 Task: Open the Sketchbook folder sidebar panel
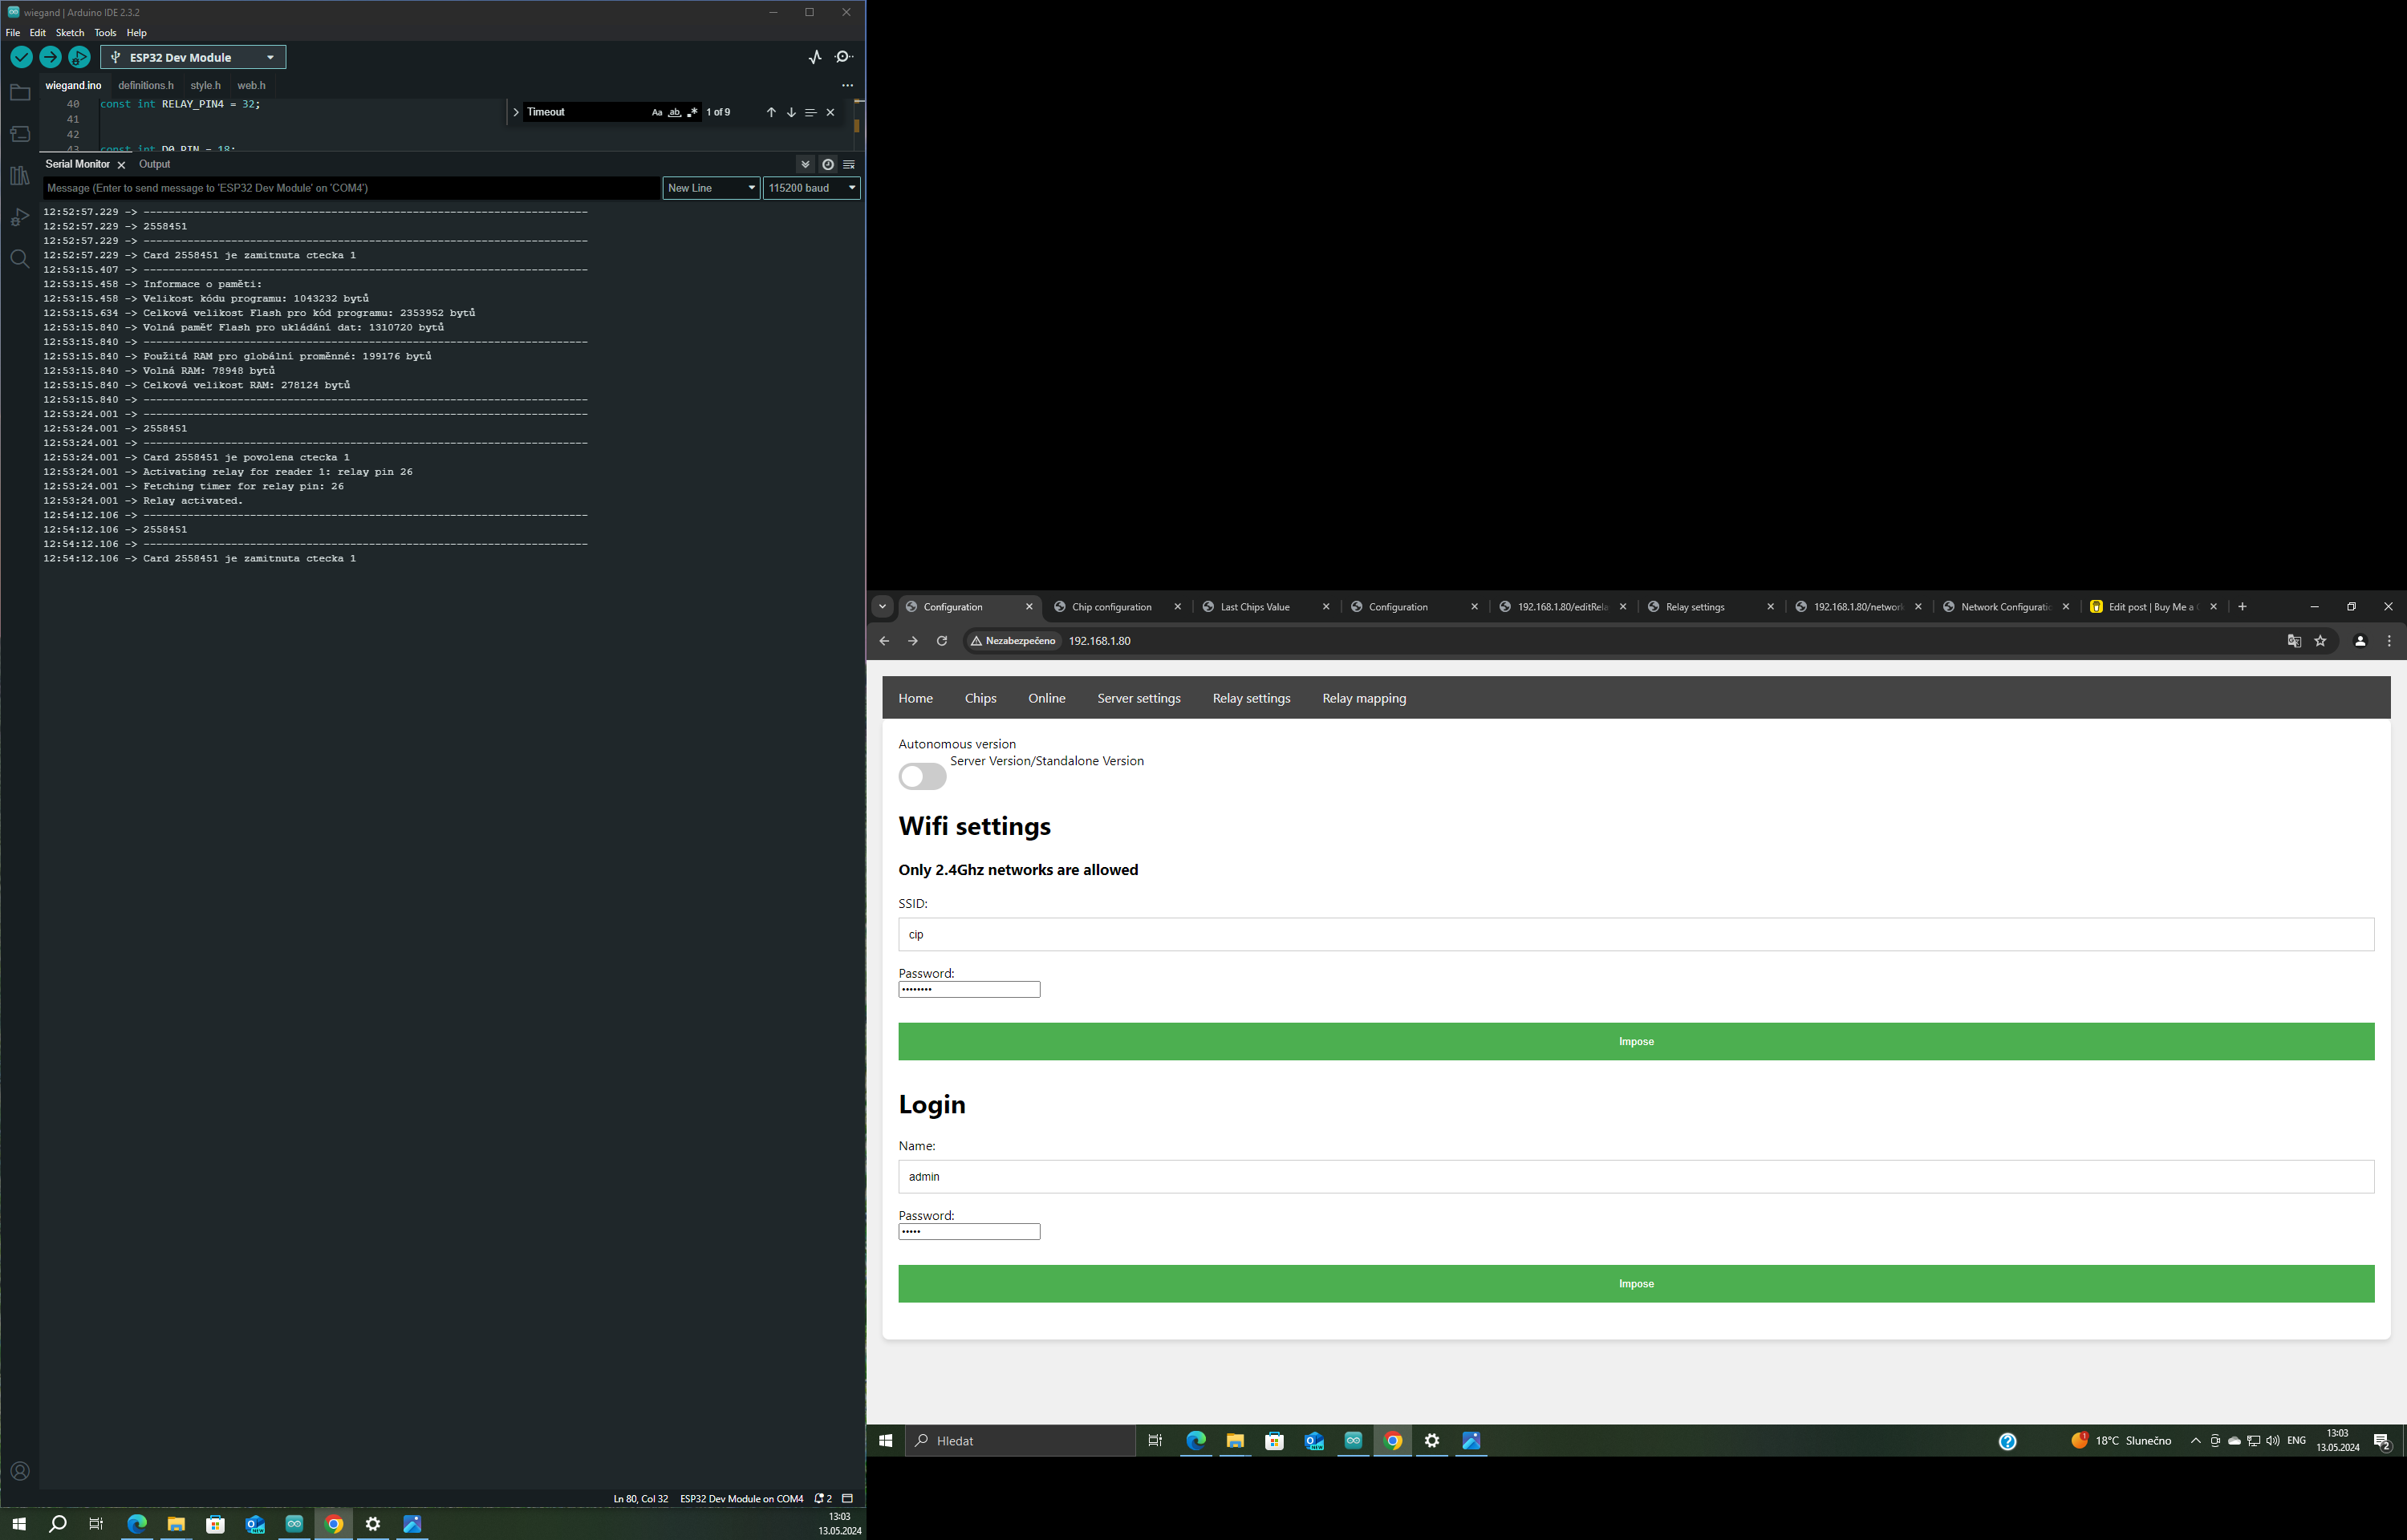(x=19, y=93)
